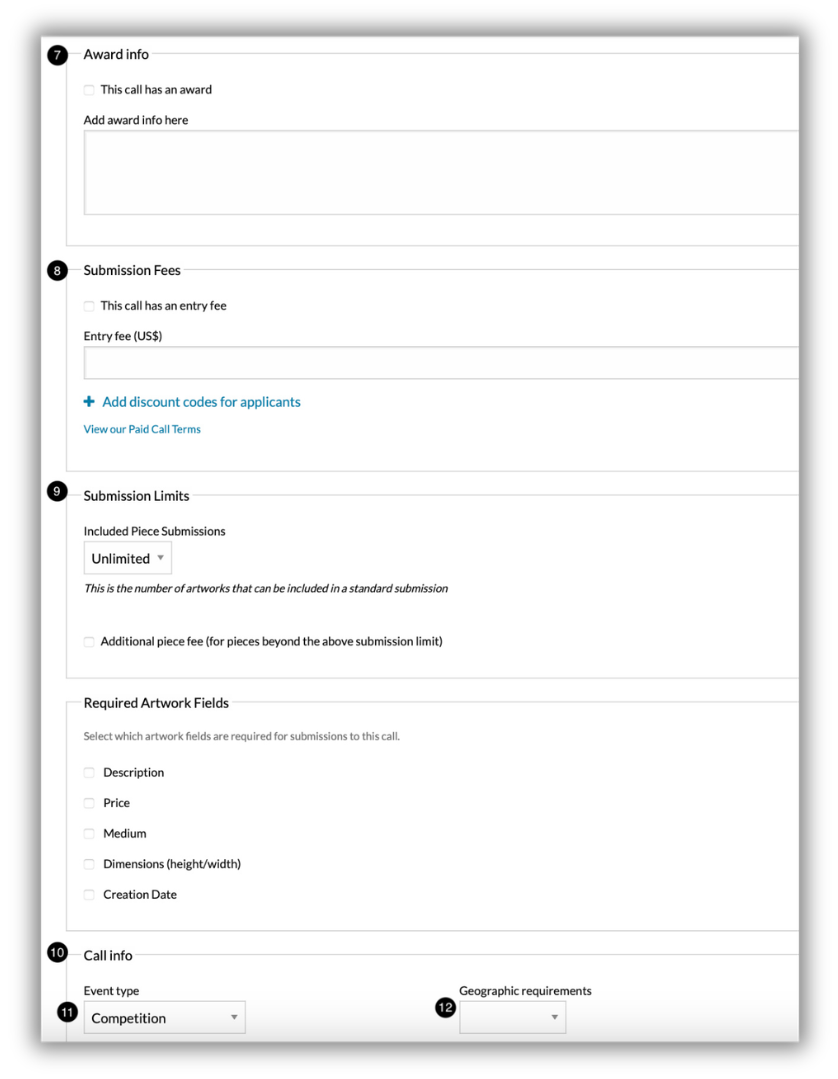The image size is (838, 1079).
Task: Toggle the Additional piece fee checkbox
Action: point(89,642)
